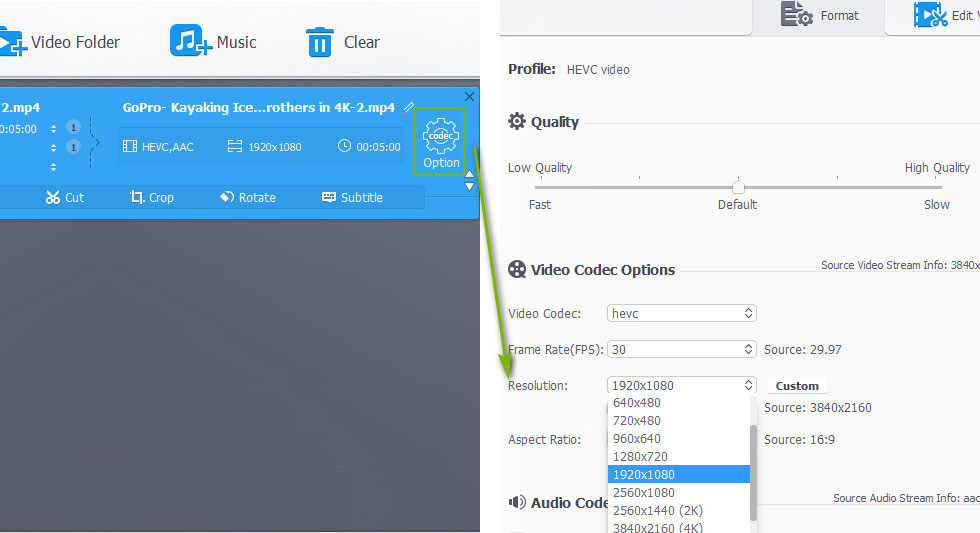This screenshot has height=533, width=980.
Task: Click the Music add icon
Action: pyautogui.click(x=188, y=42)
